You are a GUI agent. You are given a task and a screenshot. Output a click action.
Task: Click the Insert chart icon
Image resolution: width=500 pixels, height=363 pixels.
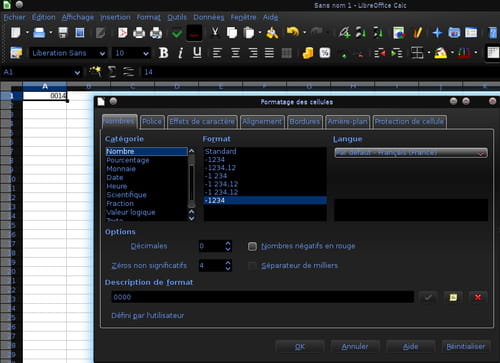(x=398, y=33)
